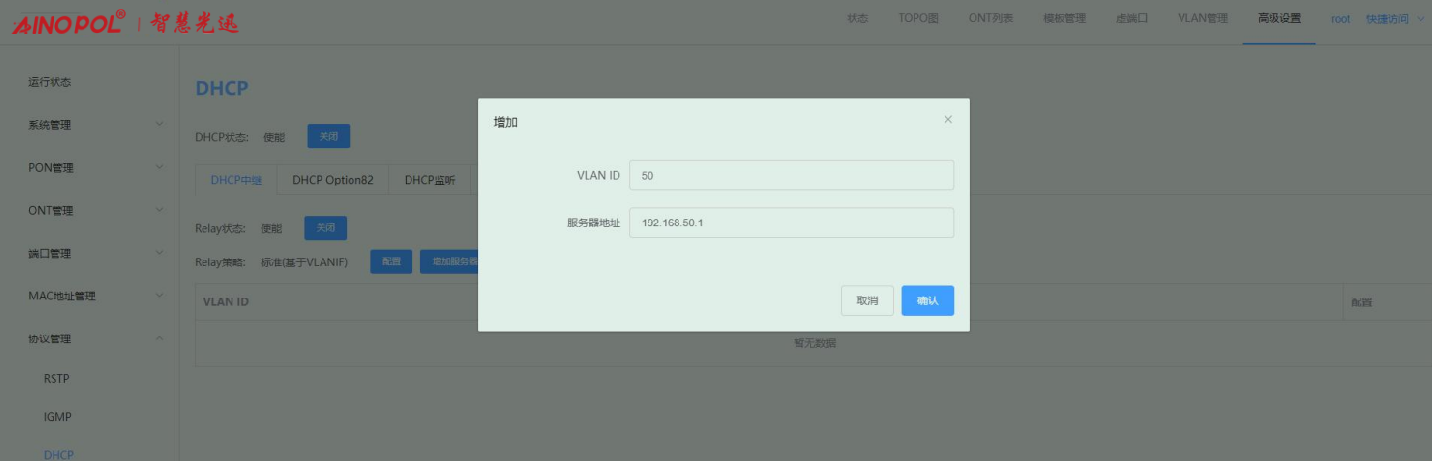Image resolution: width=1432 pixels, height=461 pixels.
Task: Turn off DHCP状态 with 关闭 button
Action: click(328, 137)
